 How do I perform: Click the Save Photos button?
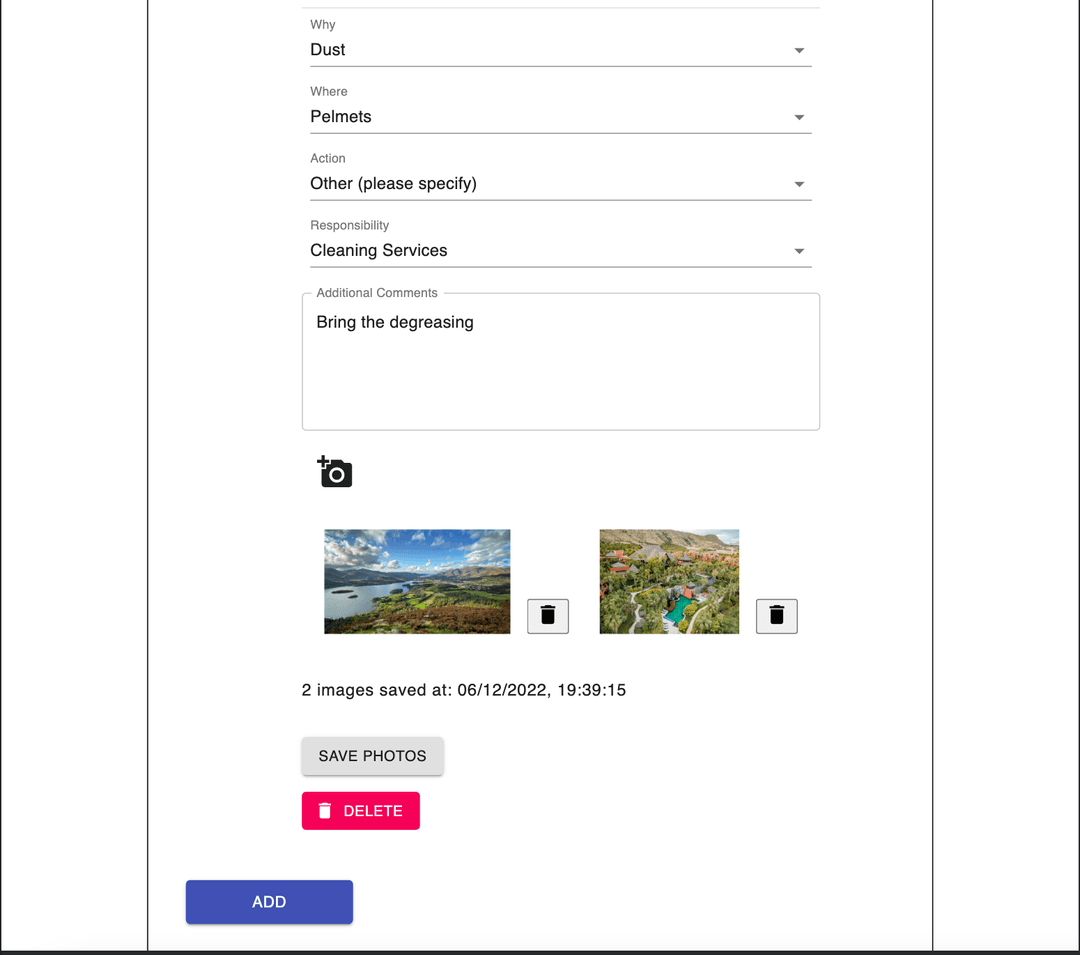click(x=373, y=756)
